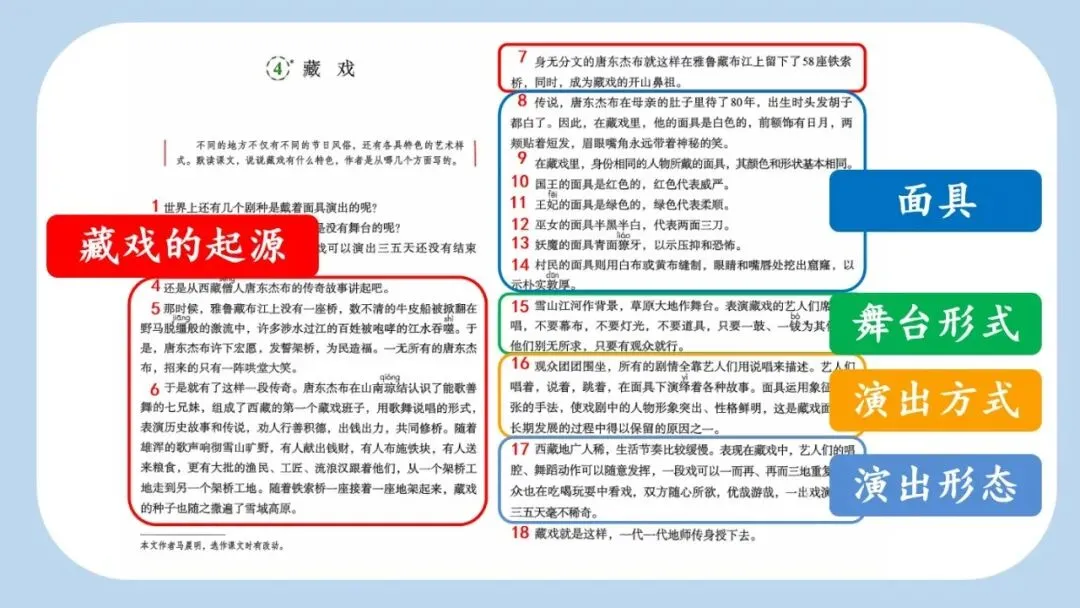The width and height of the screenshot is (1080, 608).
Task: Click the line beginning 观众团团围坐
Action: click(x=694, y=366)
